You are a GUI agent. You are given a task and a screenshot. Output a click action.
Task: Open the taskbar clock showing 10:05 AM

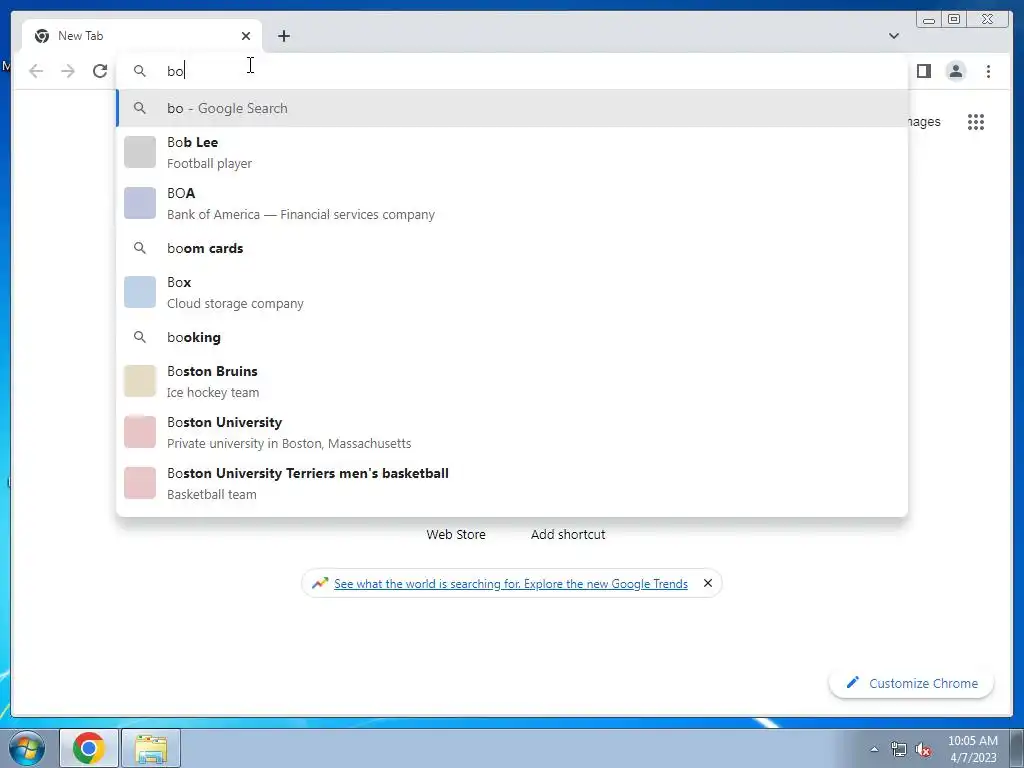(x=973, y=749)
